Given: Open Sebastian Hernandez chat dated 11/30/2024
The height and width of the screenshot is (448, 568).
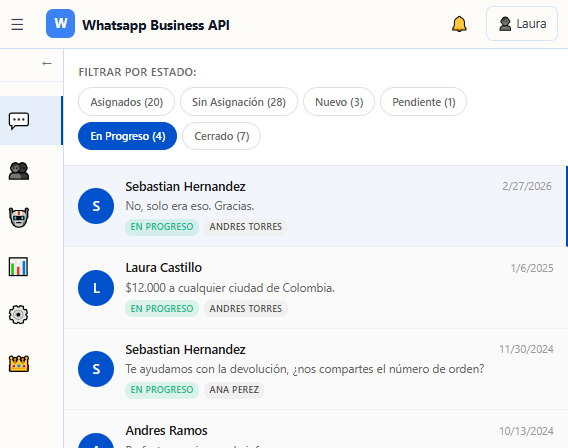Looking at the screenshot, I should [x=316, y=369].
